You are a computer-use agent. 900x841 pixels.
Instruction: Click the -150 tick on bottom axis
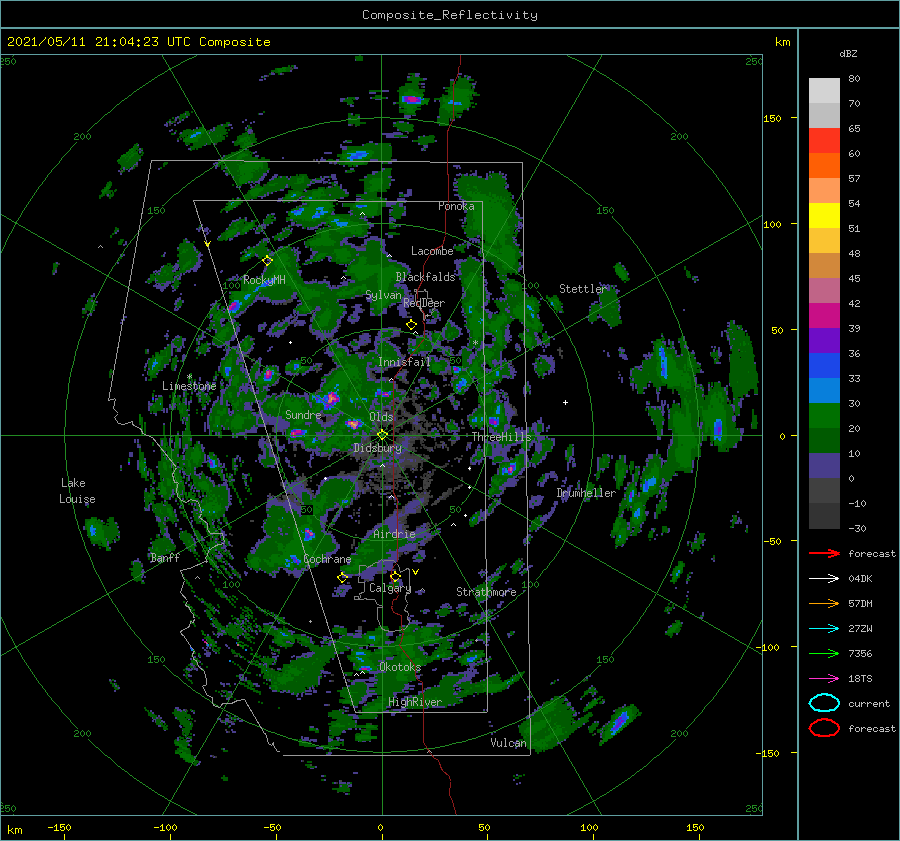[59, 828]
